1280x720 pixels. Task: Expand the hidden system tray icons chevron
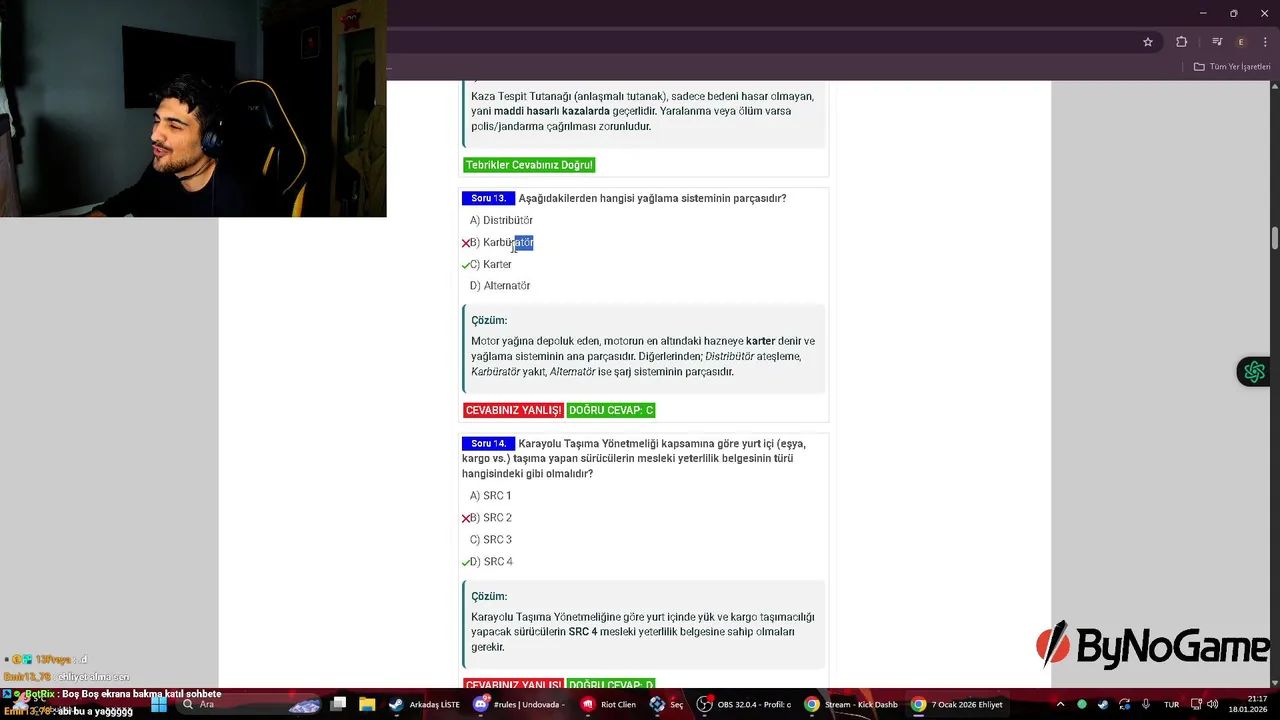point(1060,704)
